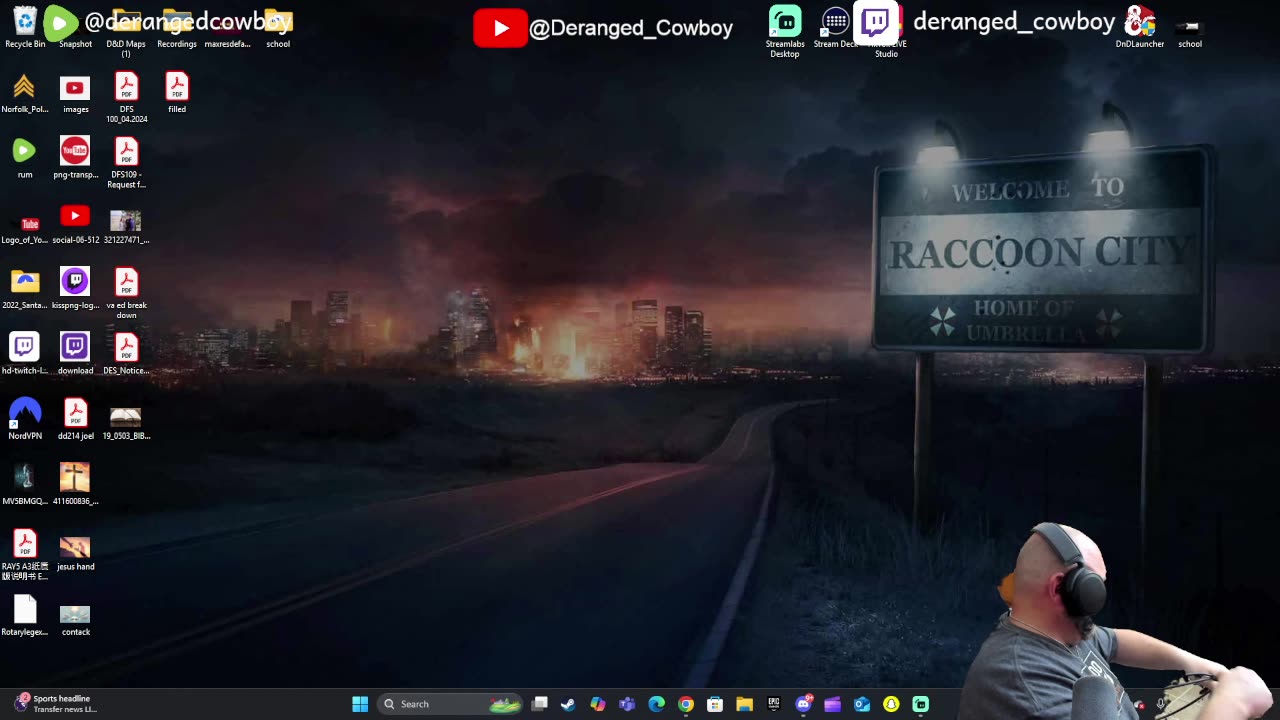Open the kisspng-log... Twitch image
This screenshot has height=720, width=1280.
point(75,290)
